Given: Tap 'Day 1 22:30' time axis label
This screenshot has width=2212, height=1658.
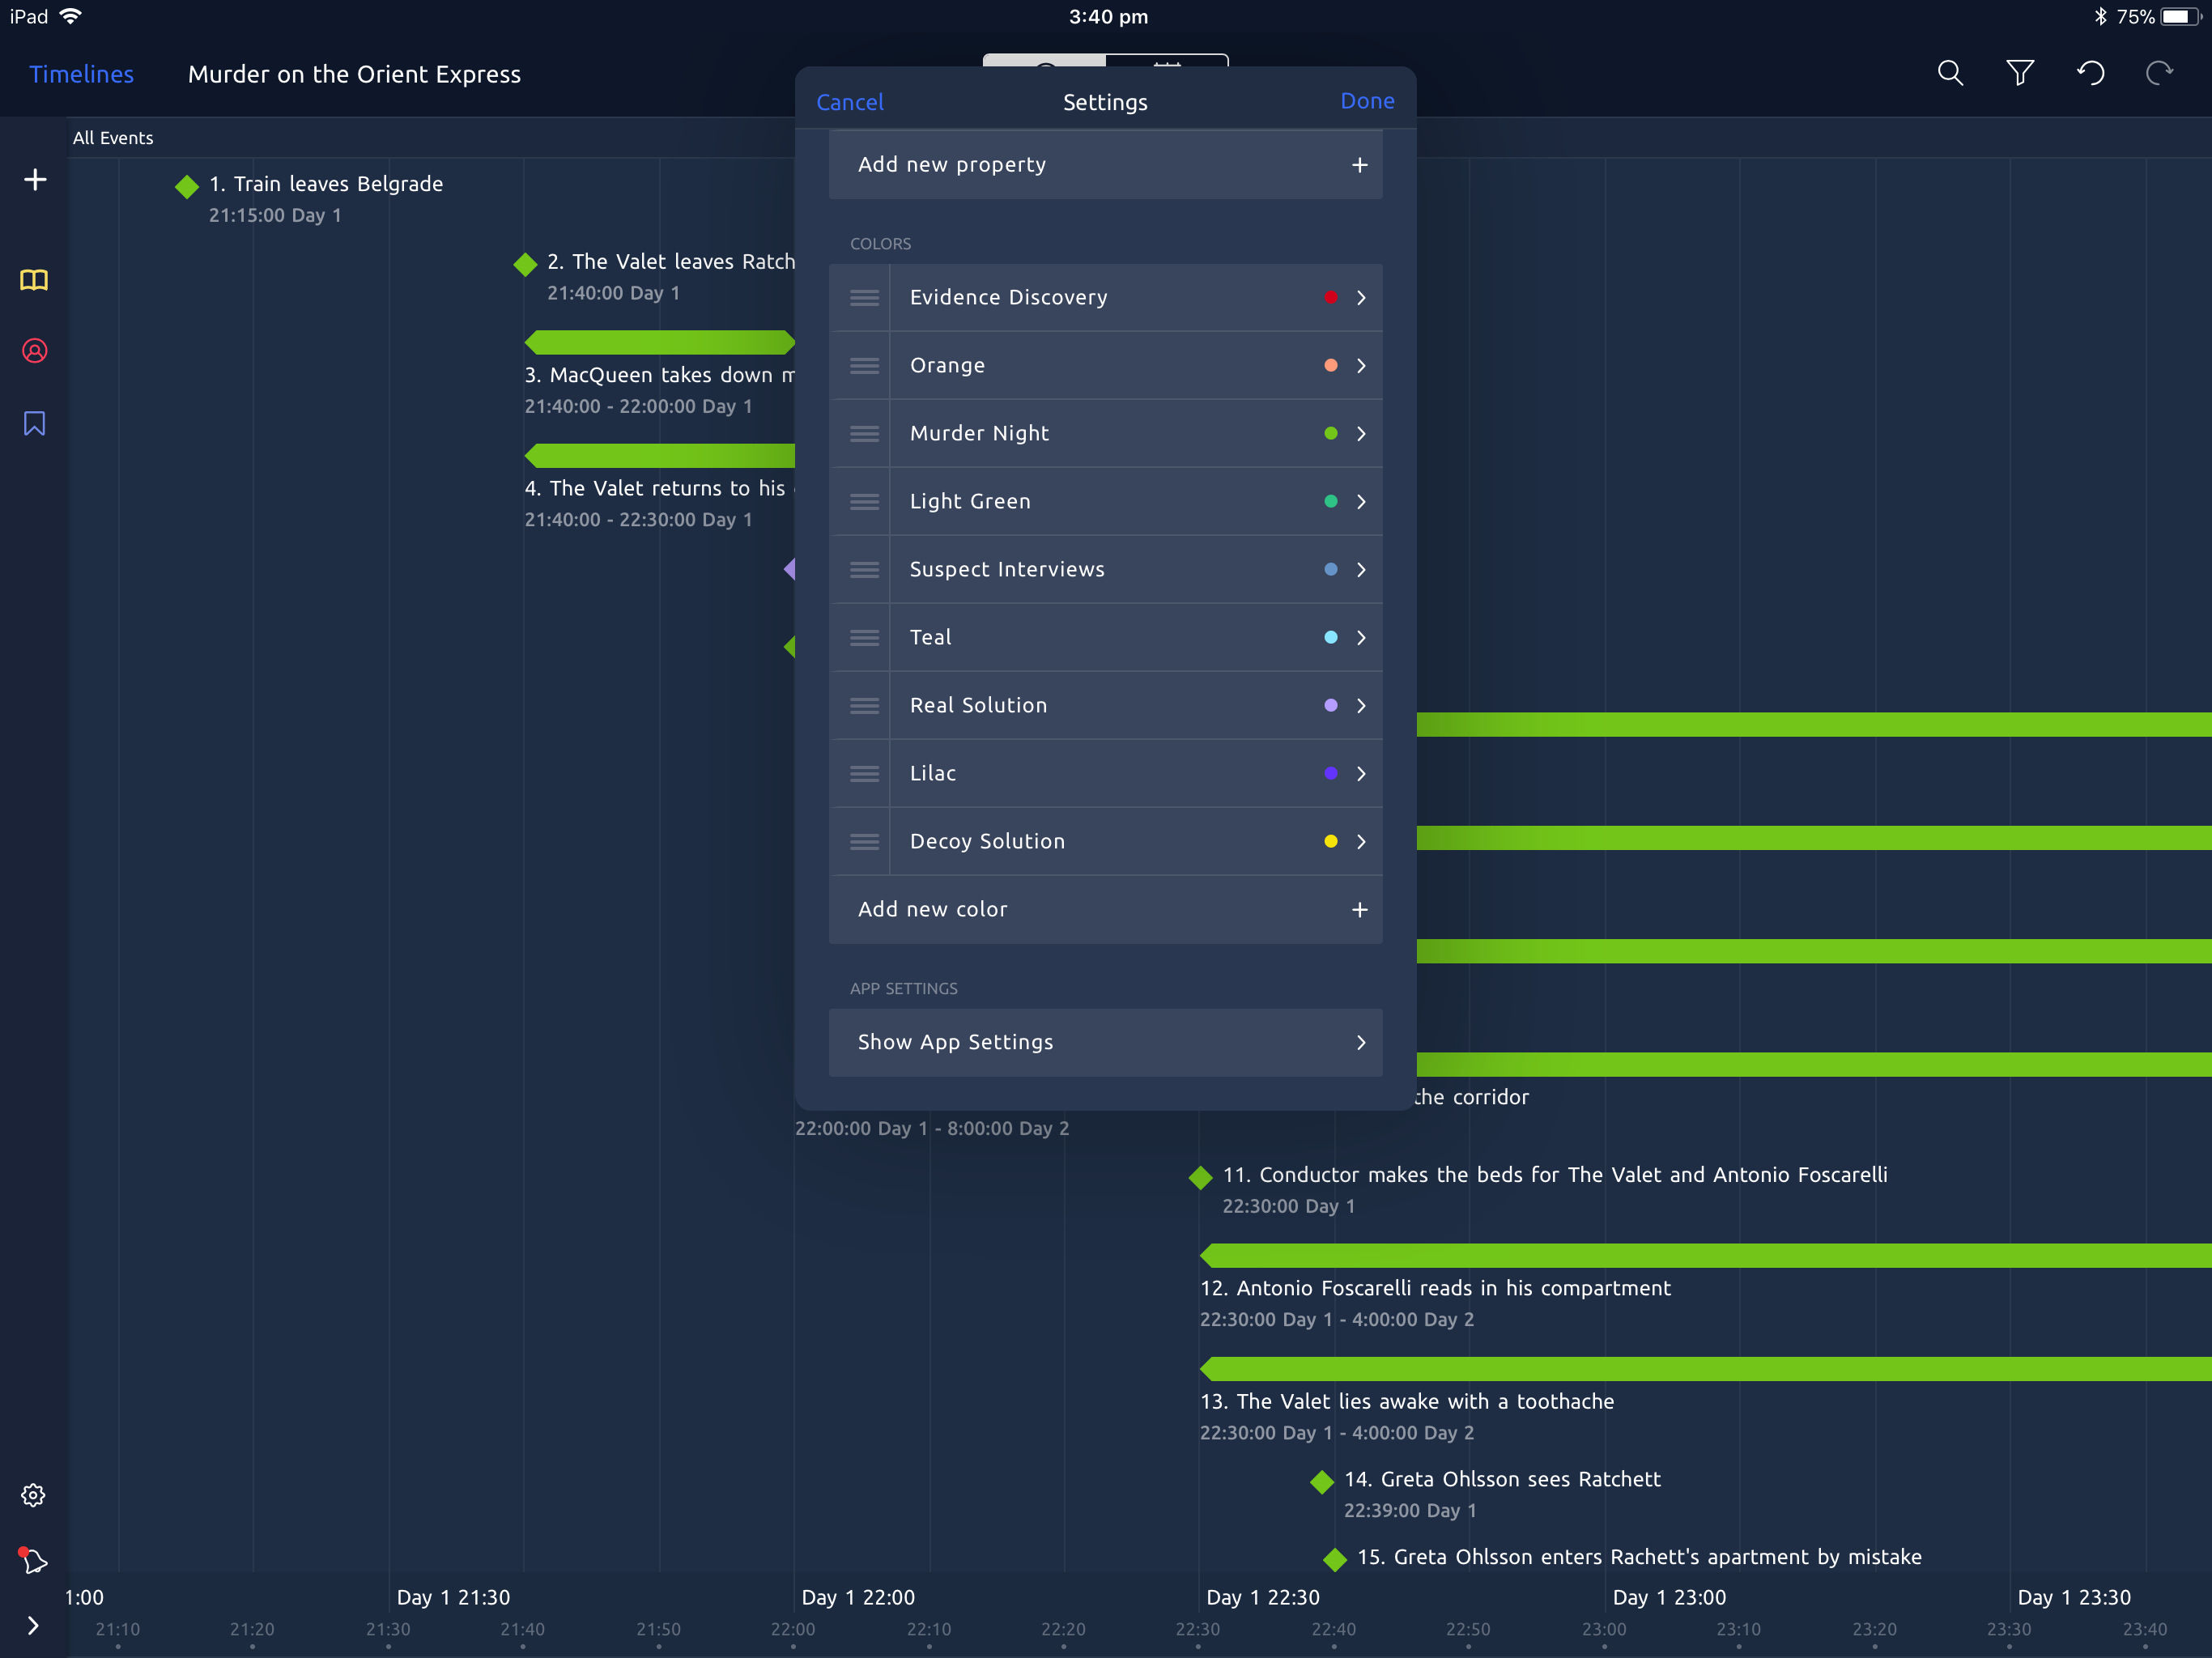Looking at the screenshot, I should [x=1263, y=1598].
